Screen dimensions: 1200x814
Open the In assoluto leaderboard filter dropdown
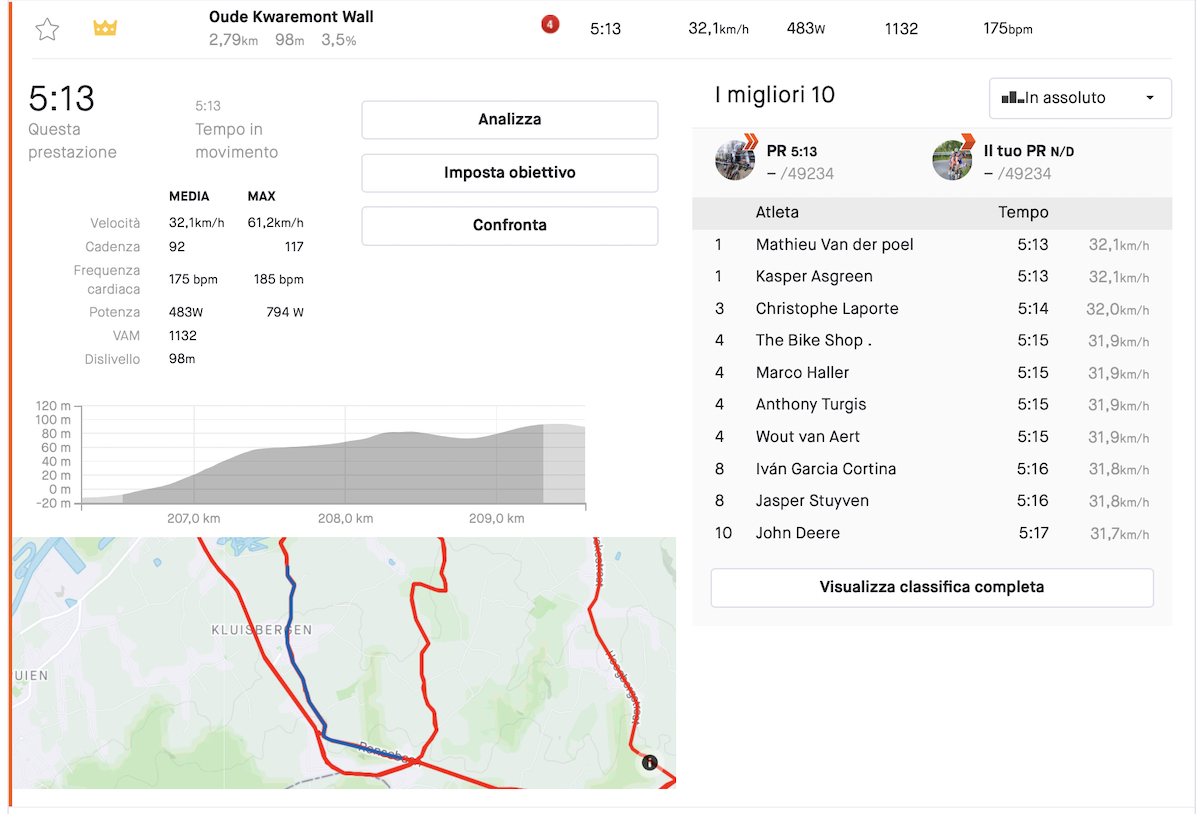[x=1079, y=98]
